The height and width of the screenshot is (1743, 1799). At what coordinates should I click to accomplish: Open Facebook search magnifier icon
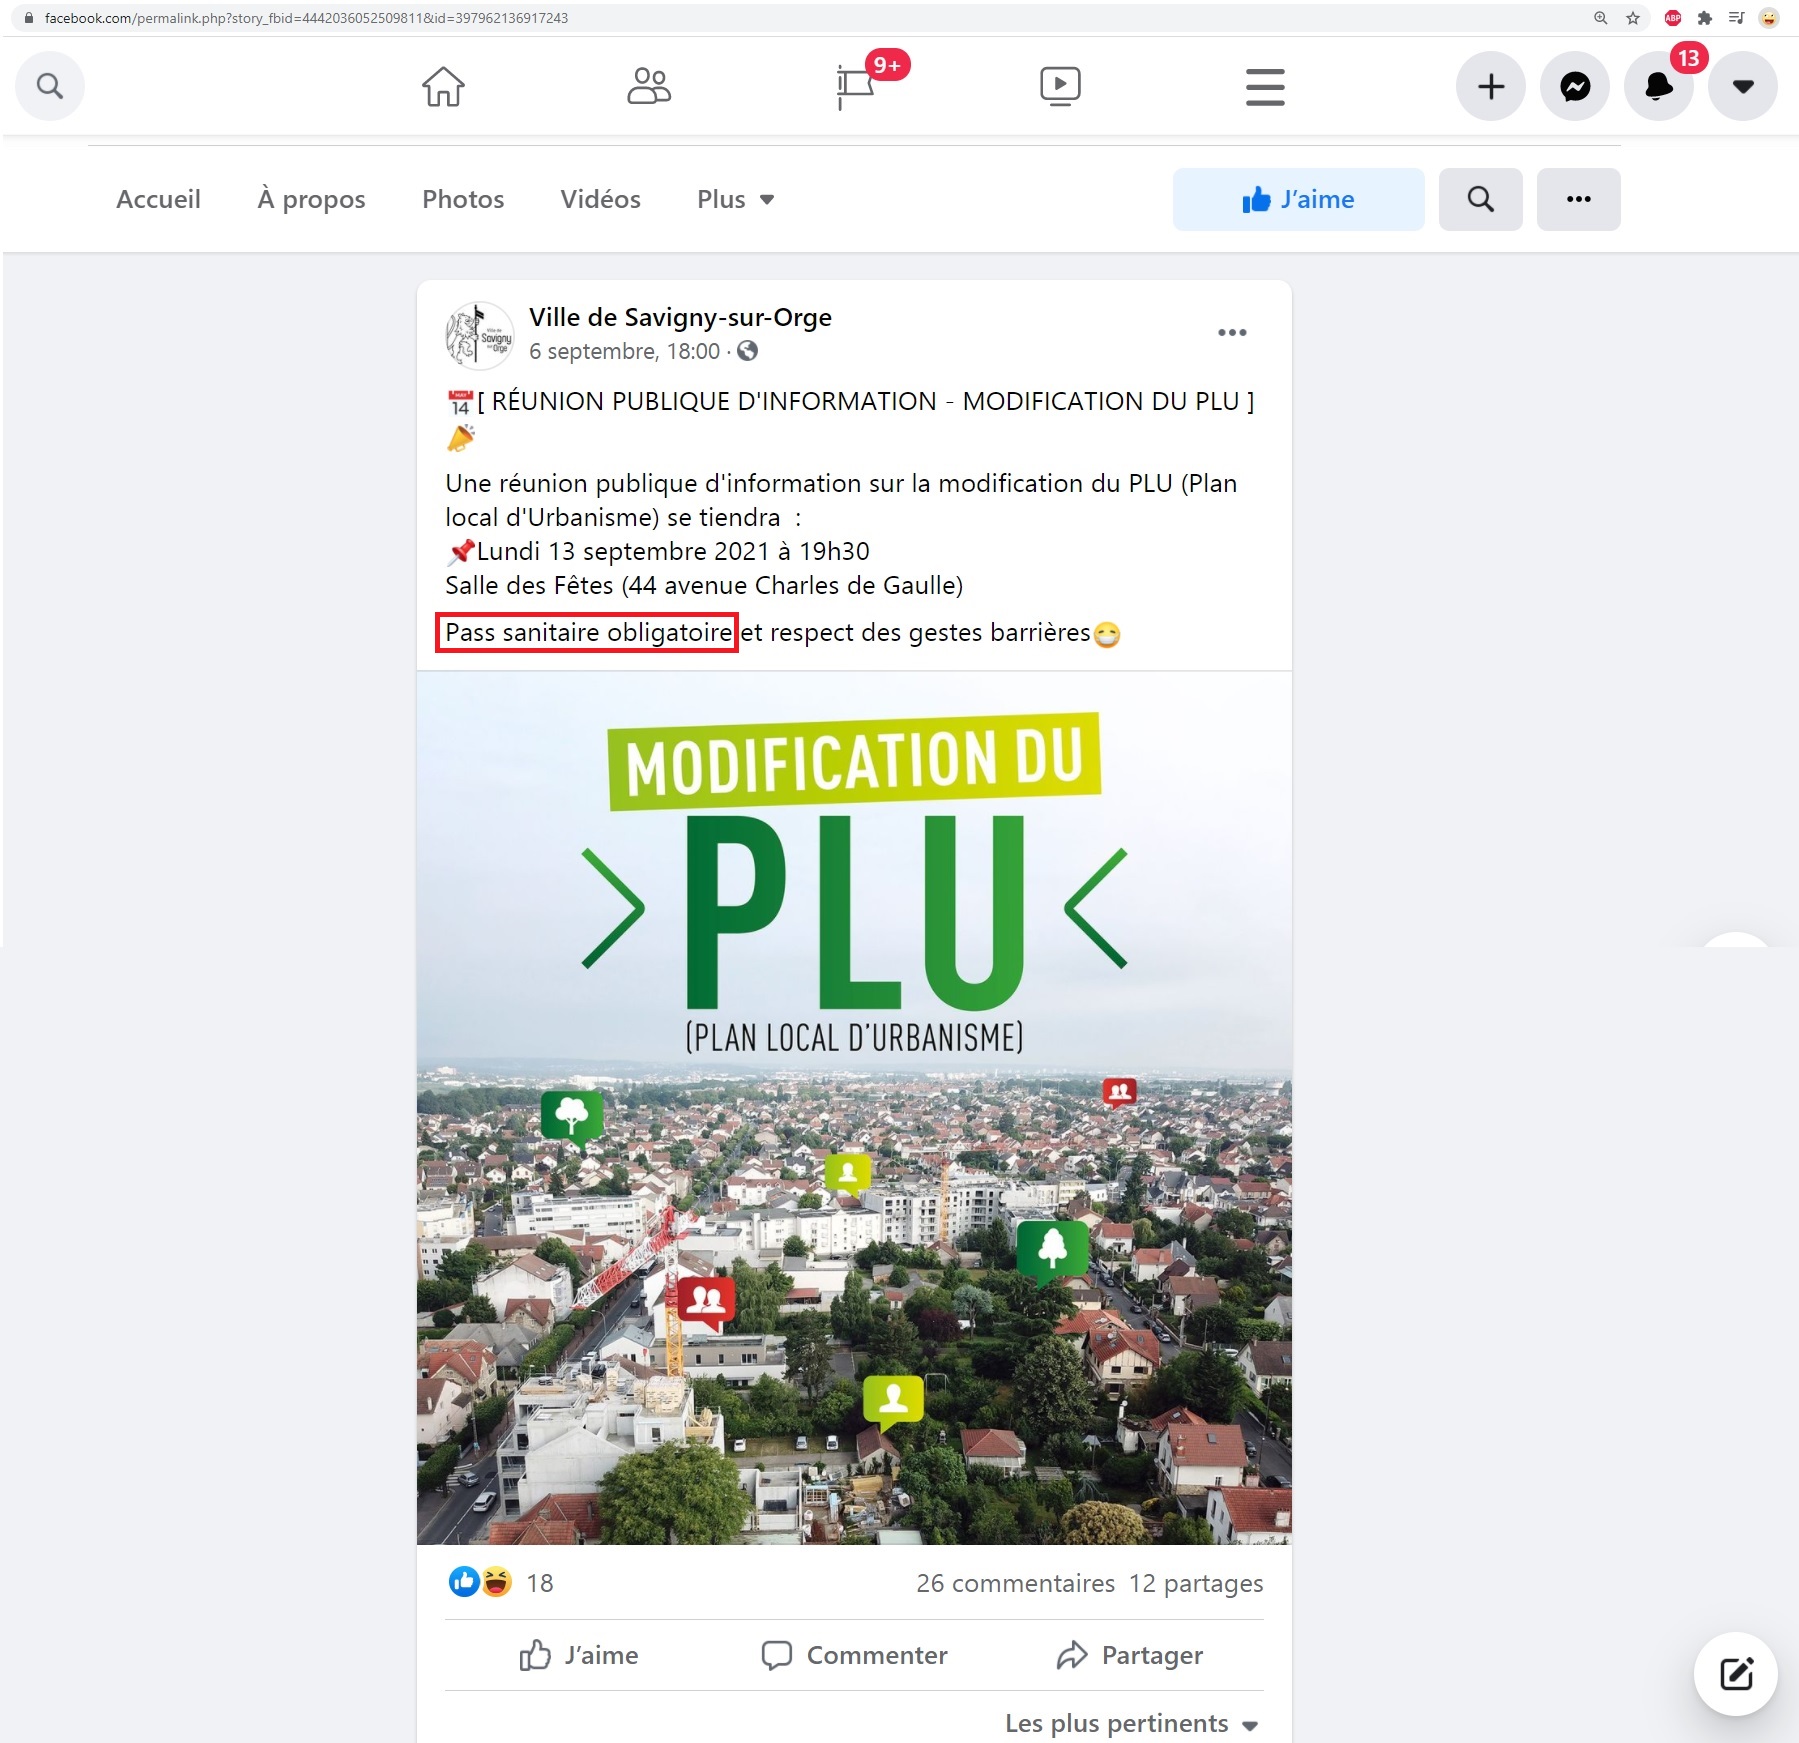click(49, 87)
